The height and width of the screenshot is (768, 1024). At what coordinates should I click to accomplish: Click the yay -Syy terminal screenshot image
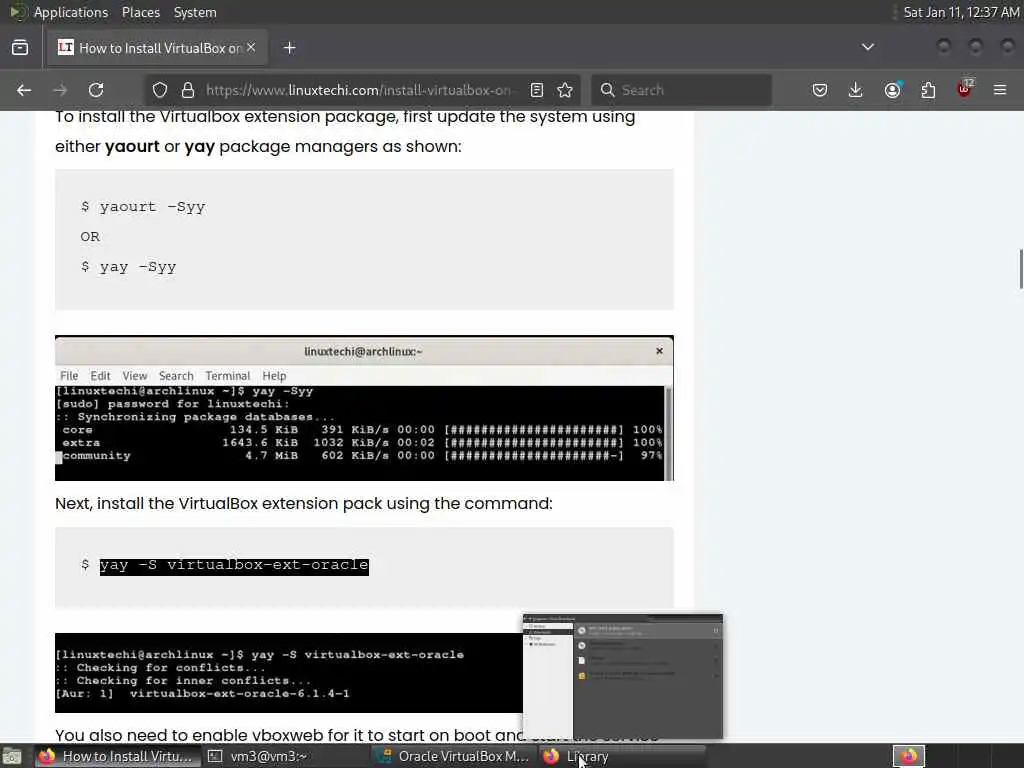click(364, 408)
